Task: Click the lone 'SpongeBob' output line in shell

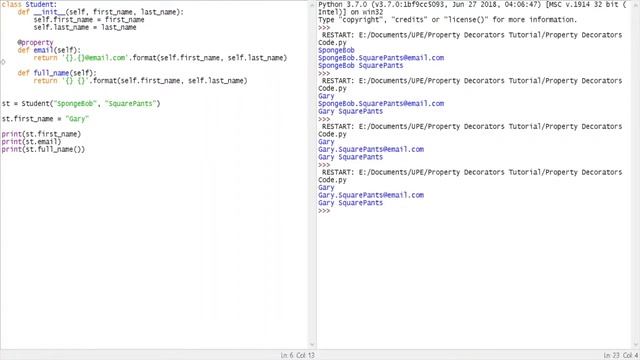Action: [336, 50]
